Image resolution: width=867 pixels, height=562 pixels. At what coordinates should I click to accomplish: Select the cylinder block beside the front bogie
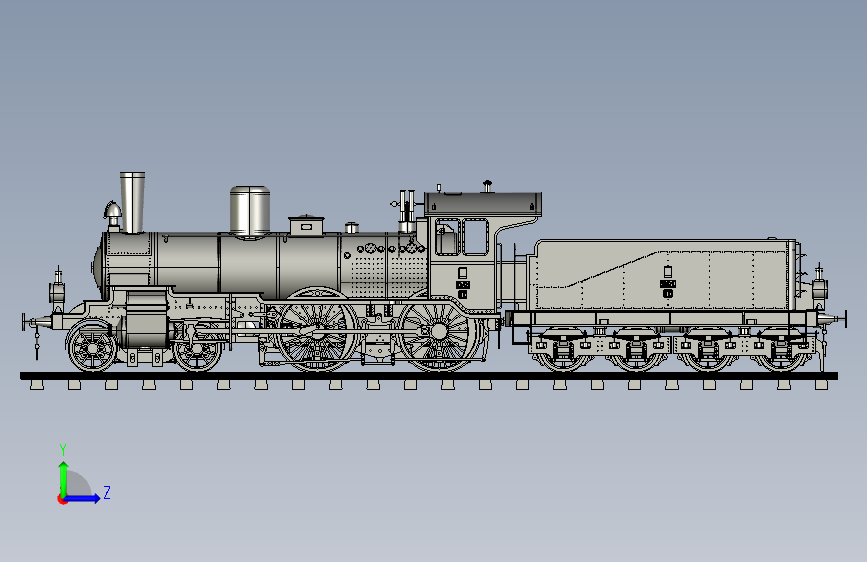click(x=146, y=320)
